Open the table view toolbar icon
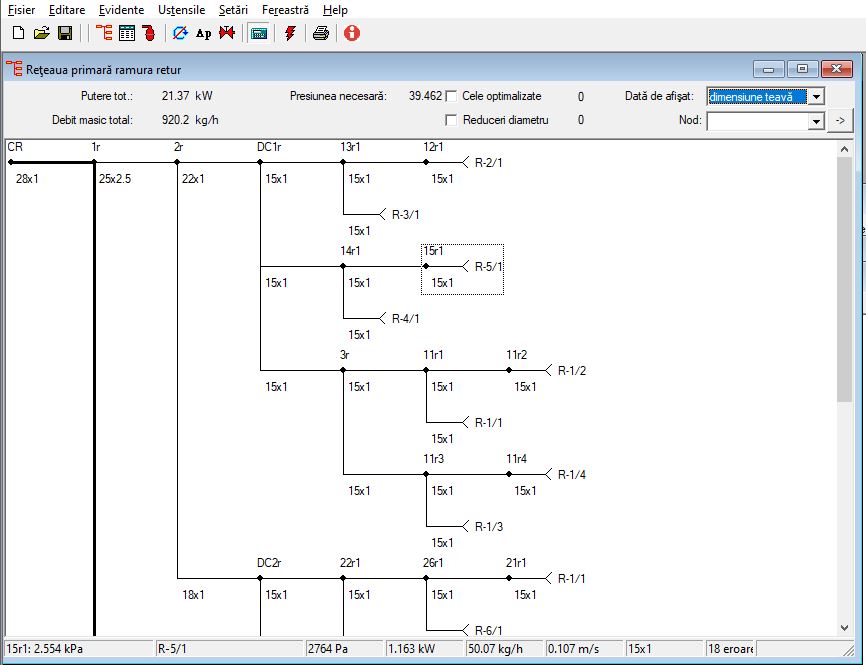 coord(126,33)
